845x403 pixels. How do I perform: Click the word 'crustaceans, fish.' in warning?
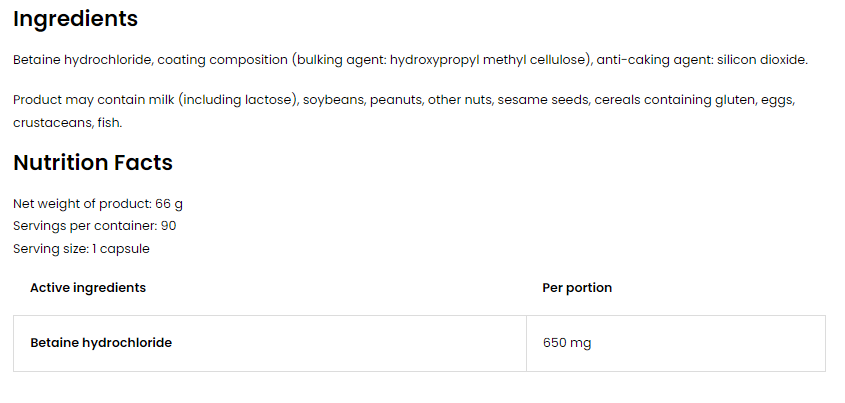click(x=67, y=123)
